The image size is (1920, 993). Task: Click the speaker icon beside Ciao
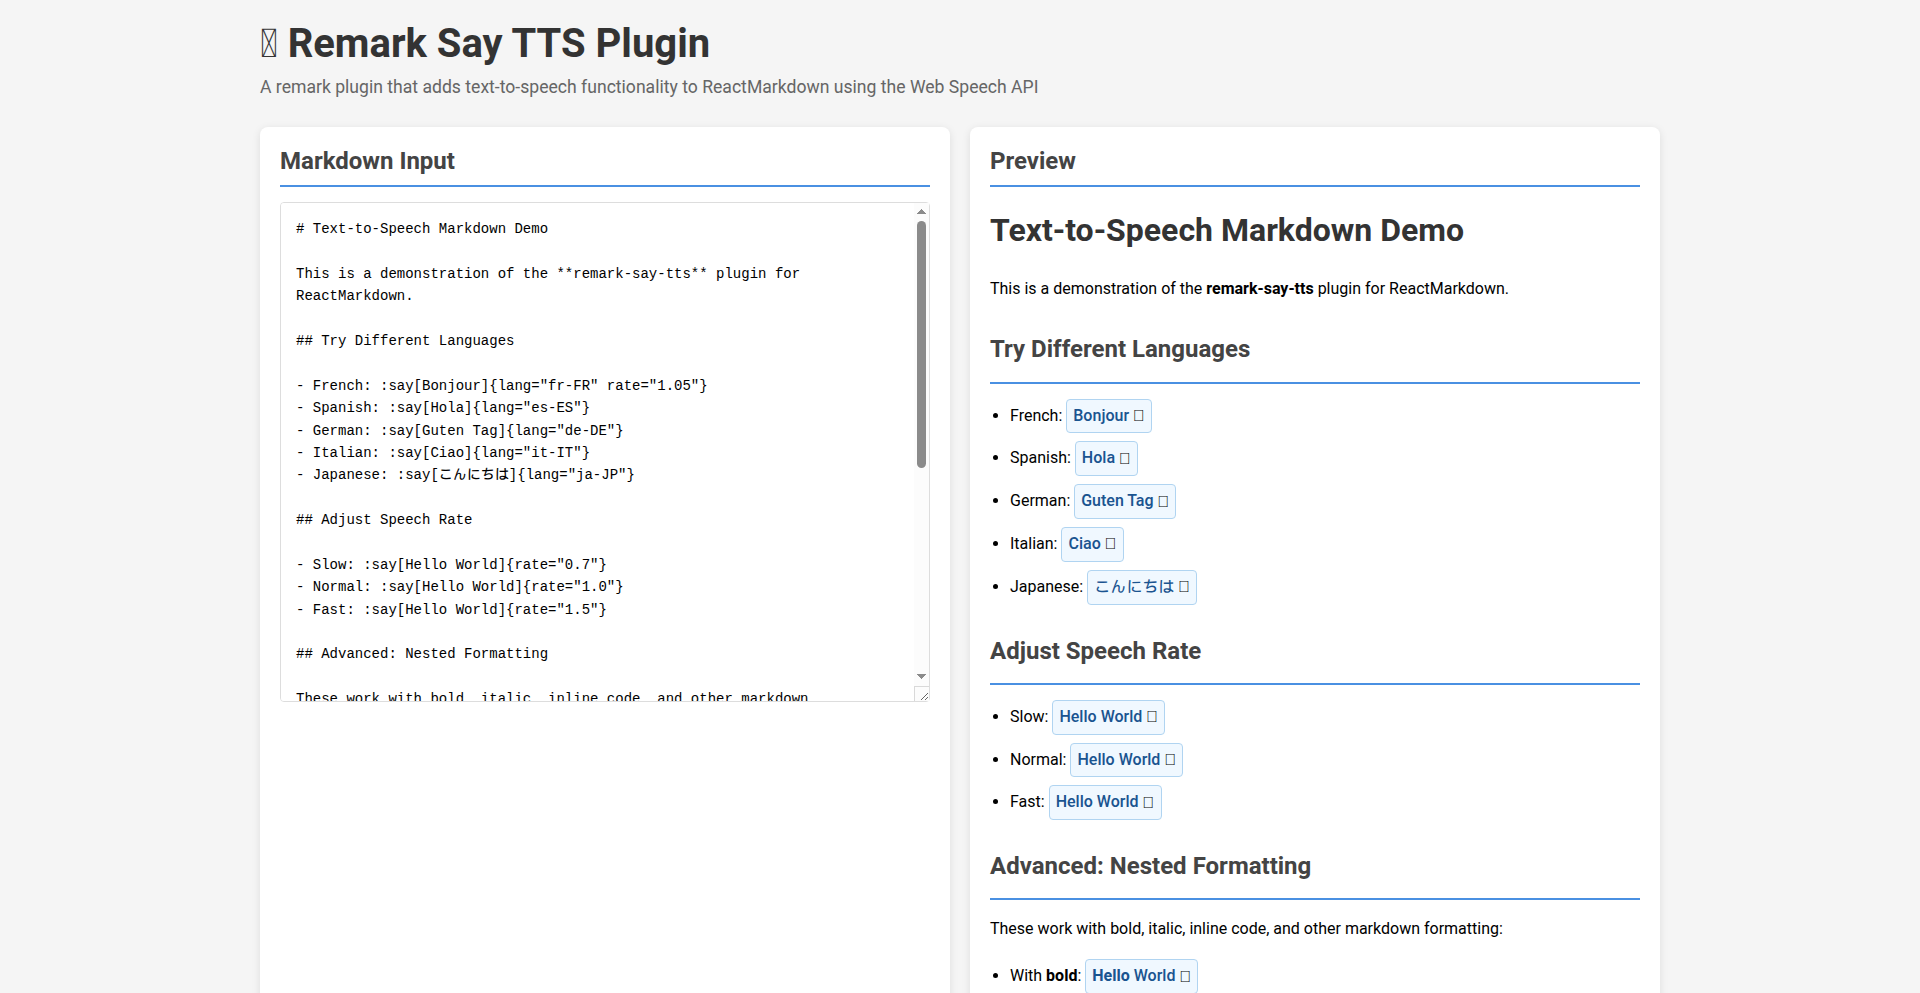(x=1110, y=544)
